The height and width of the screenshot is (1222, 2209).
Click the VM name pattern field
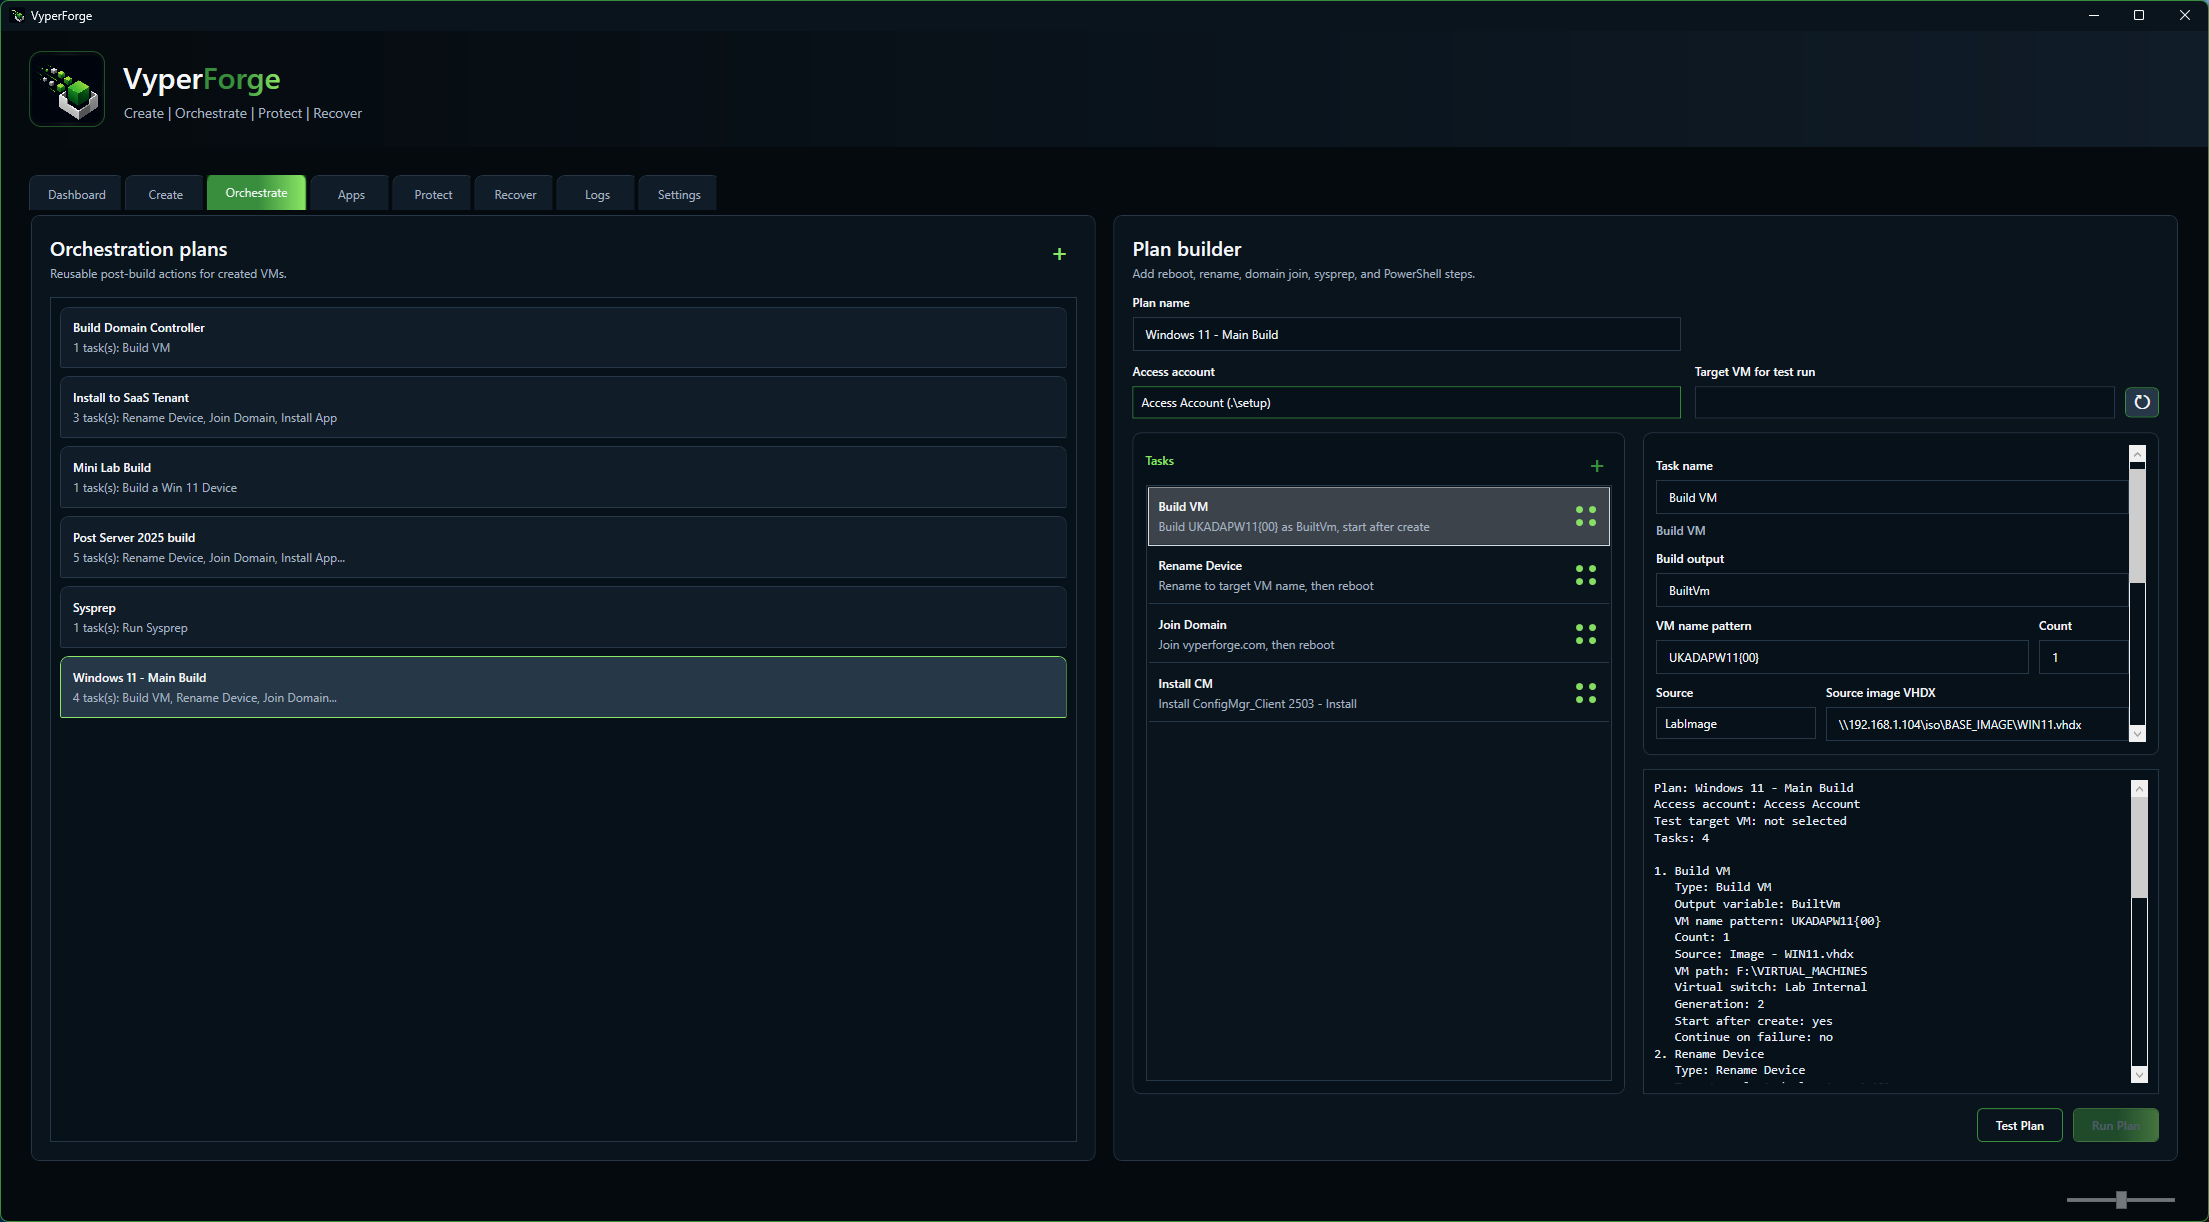tap(1841, 657)
